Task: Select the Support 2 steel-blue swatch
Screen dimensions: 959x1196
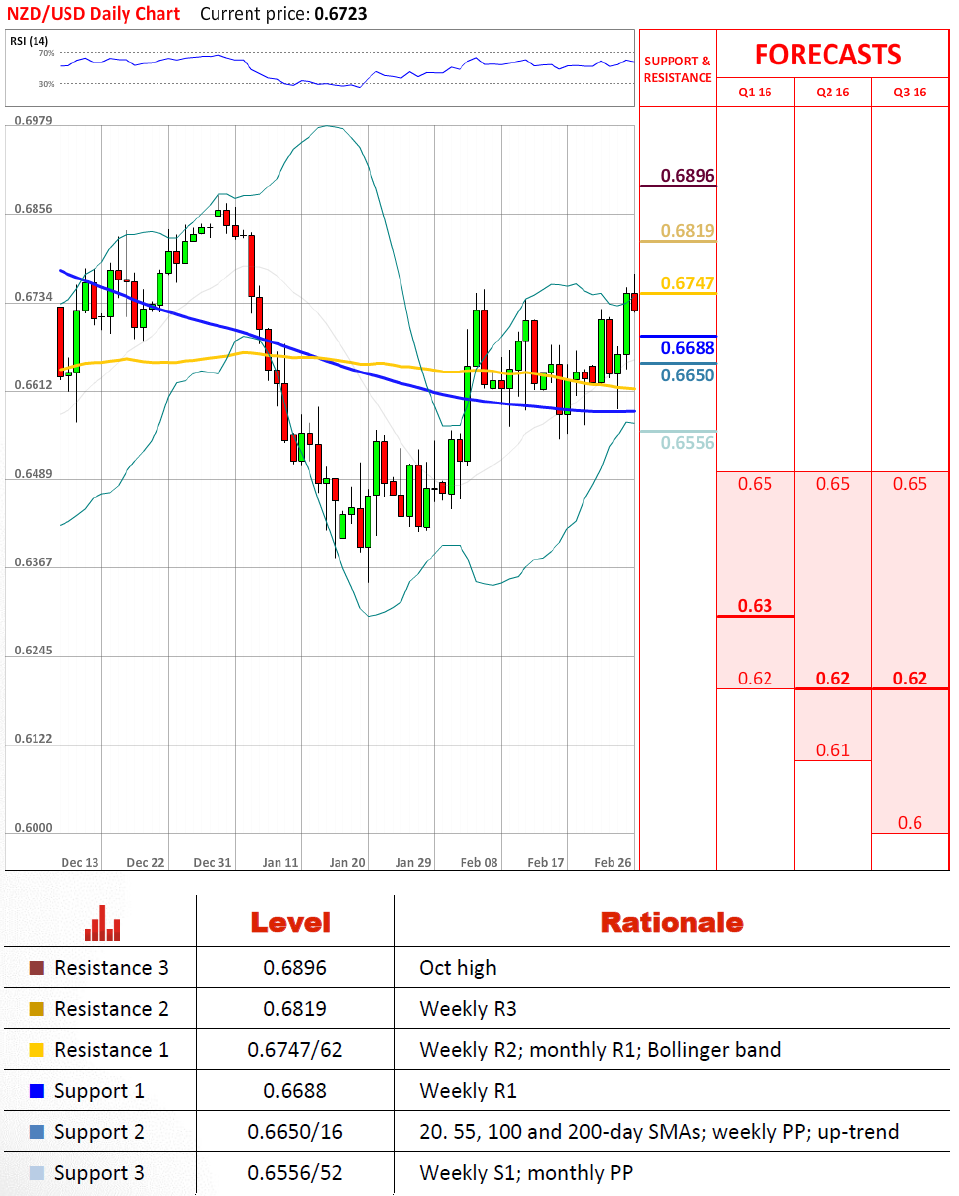Action: coord(37,1132)
